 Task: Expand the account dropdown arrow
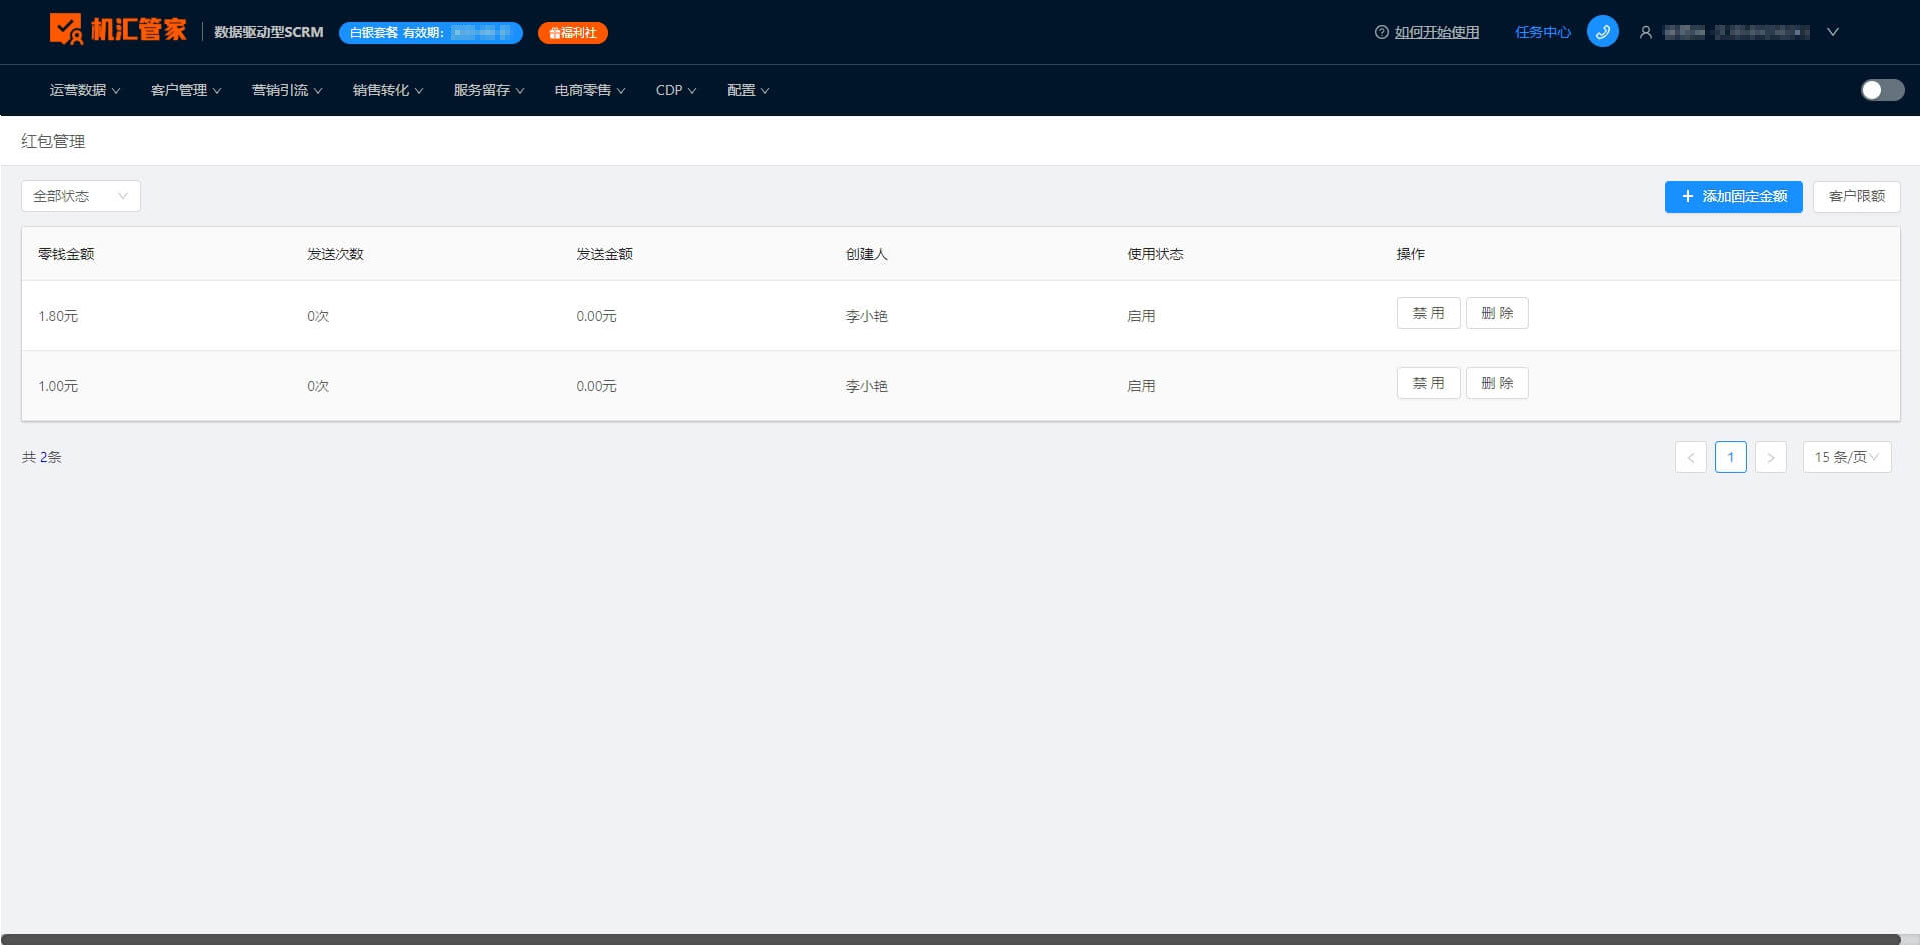pyautogui.click(x=1833, y=32)
